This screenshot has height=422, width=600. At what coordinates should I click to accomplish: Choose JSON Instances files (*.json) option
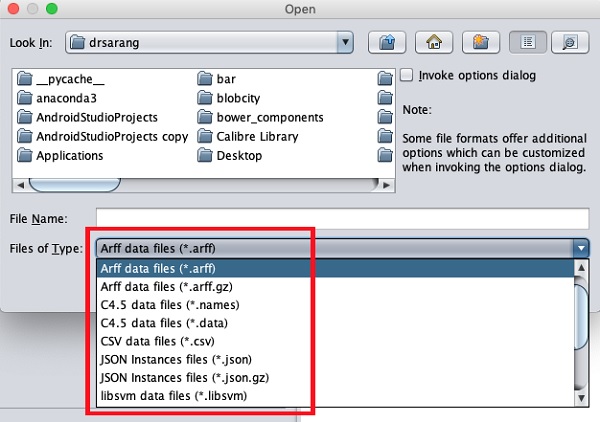point(335,359)
